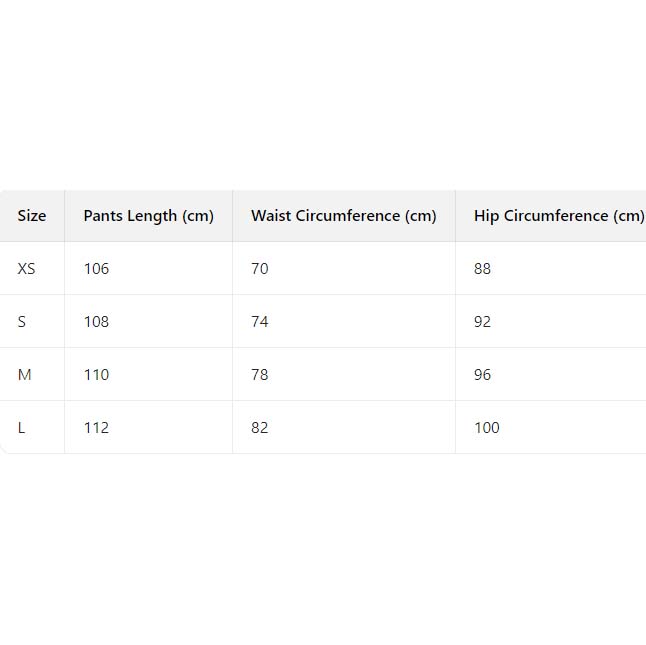Image resolution: width=646 pixels, height=645 pixels.
Task: Click the Size column header
Action: (x=32, y=216)
